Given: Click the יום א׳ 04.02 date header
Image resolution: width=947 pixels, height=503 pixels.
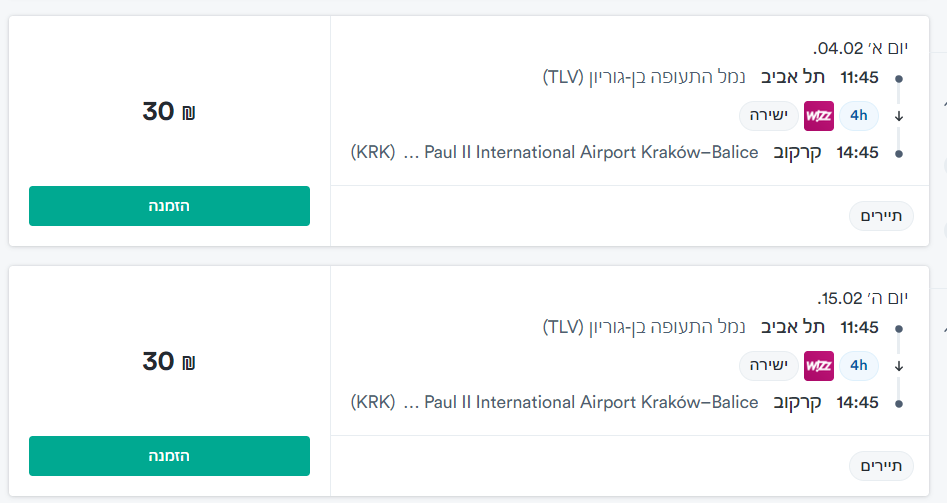Looking at the screenshot, I should 862,48.
